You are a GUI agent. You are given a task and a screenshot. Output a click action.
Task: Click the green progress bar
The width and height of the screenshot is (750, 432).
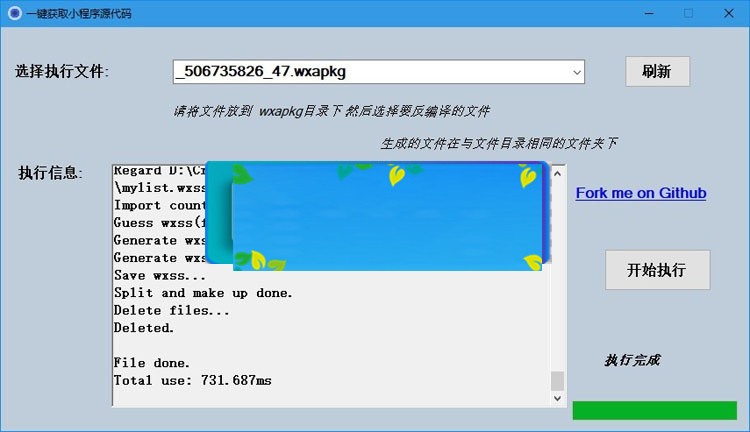click(654, 410)
